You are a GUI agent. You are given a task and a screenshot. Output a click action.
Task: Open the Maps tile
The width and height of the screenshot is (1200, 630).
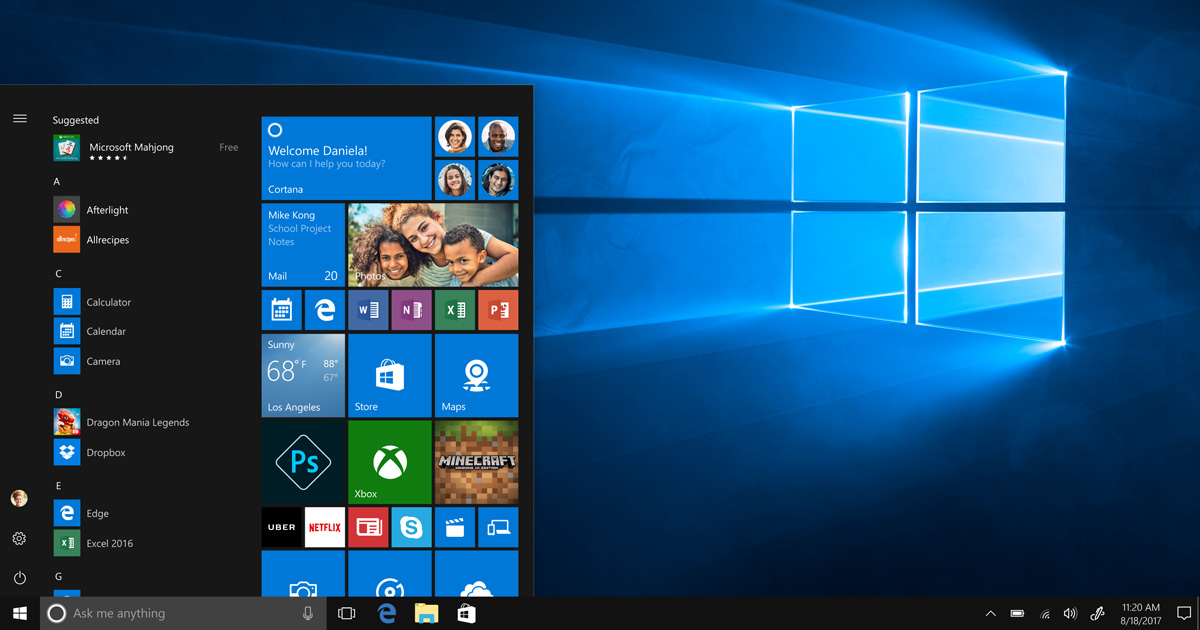(476, 375)
